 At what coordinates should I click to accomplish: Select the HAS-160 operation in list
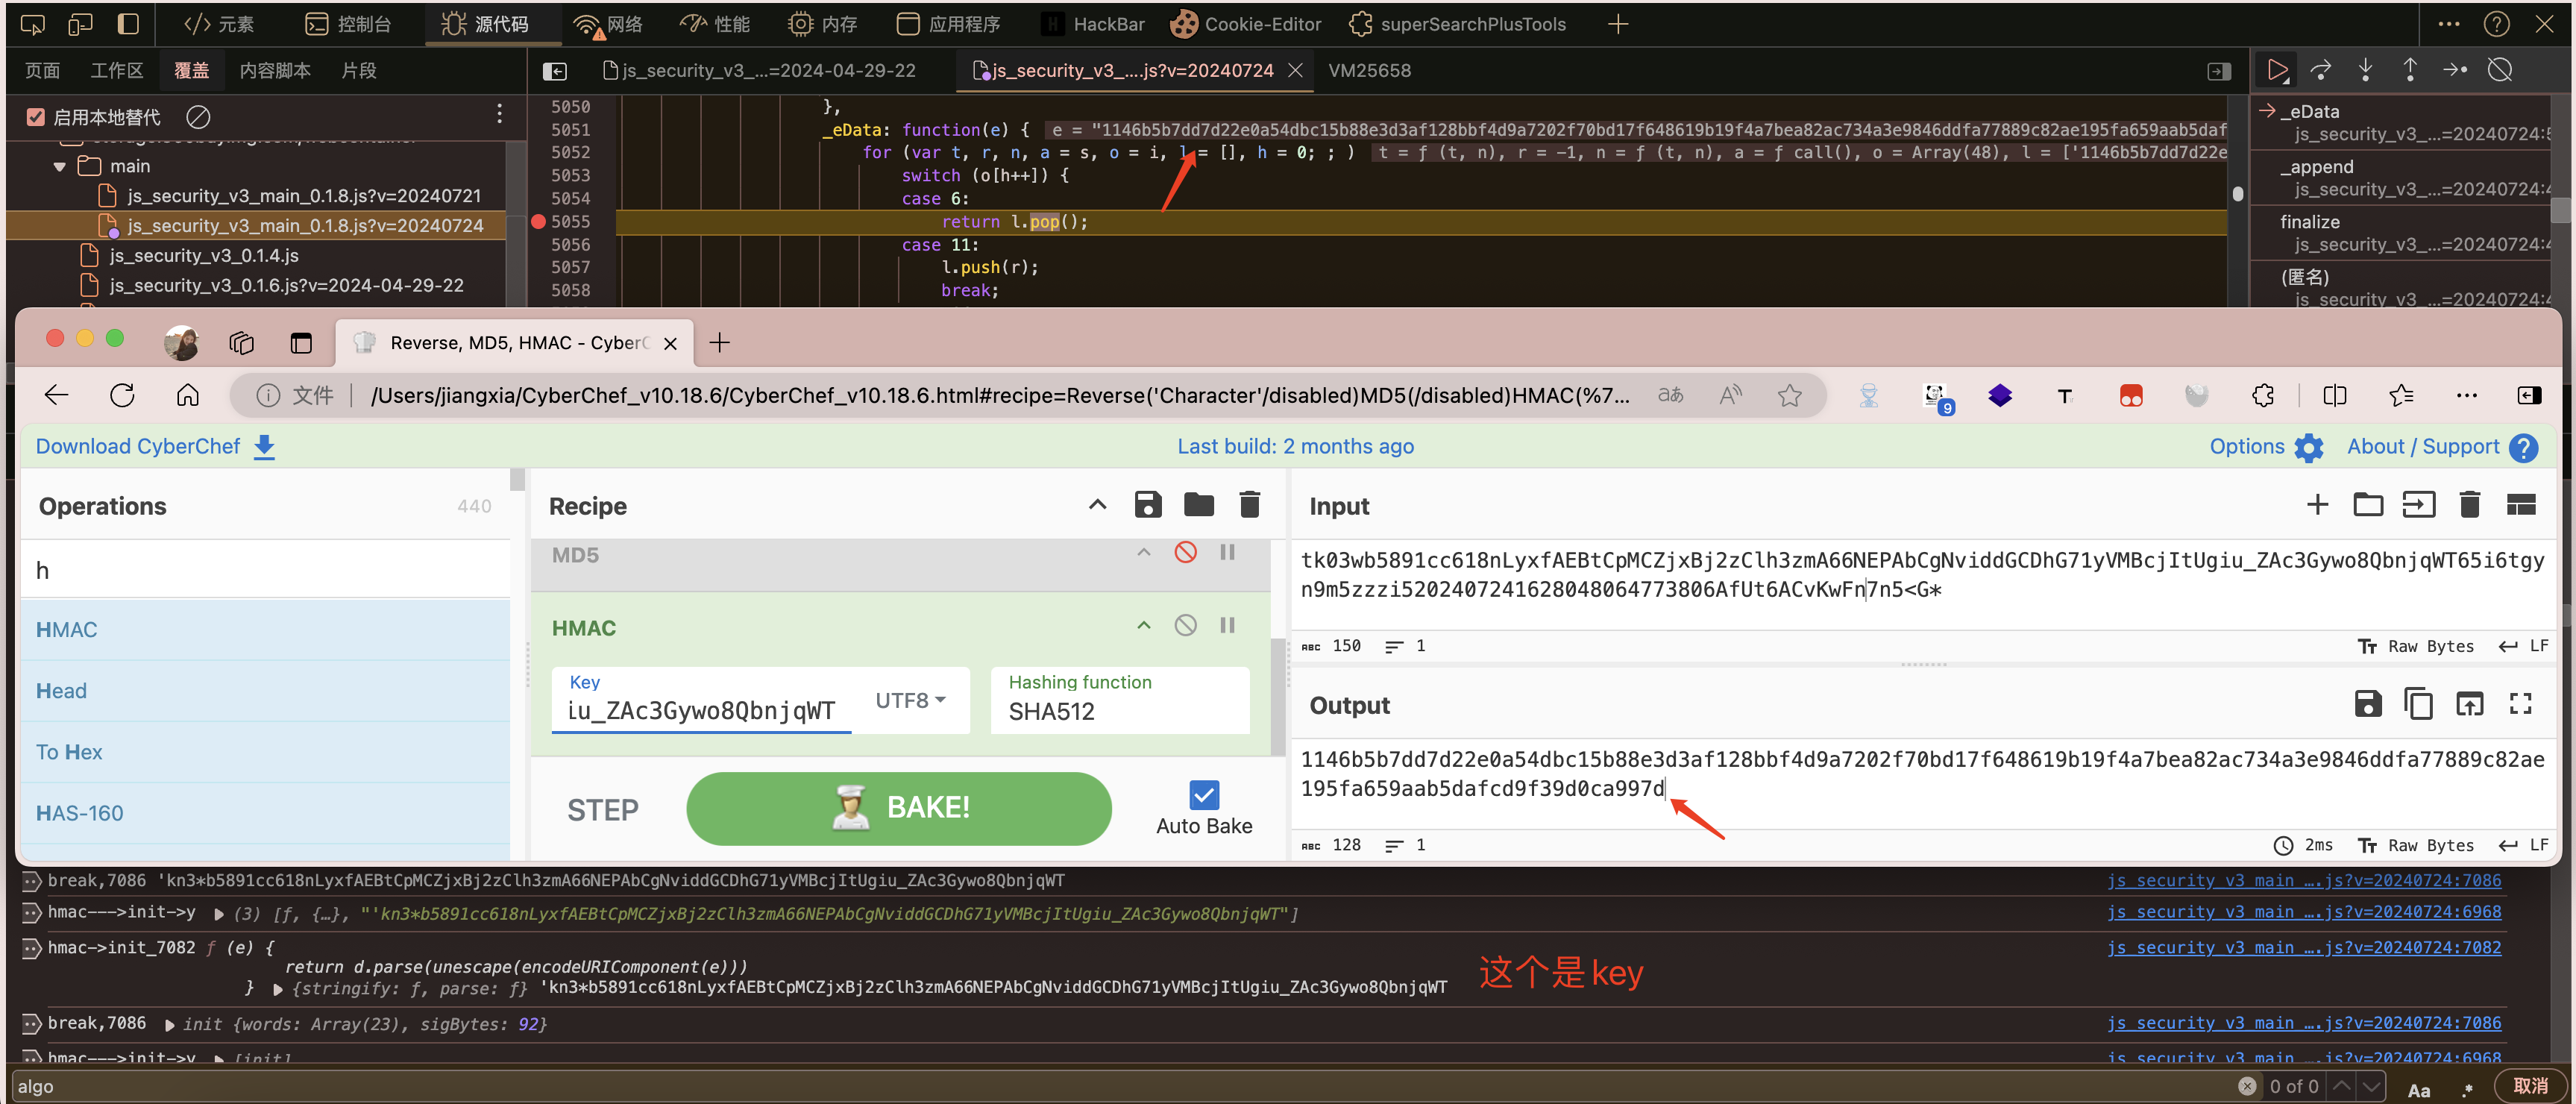[x=265, y=813]
